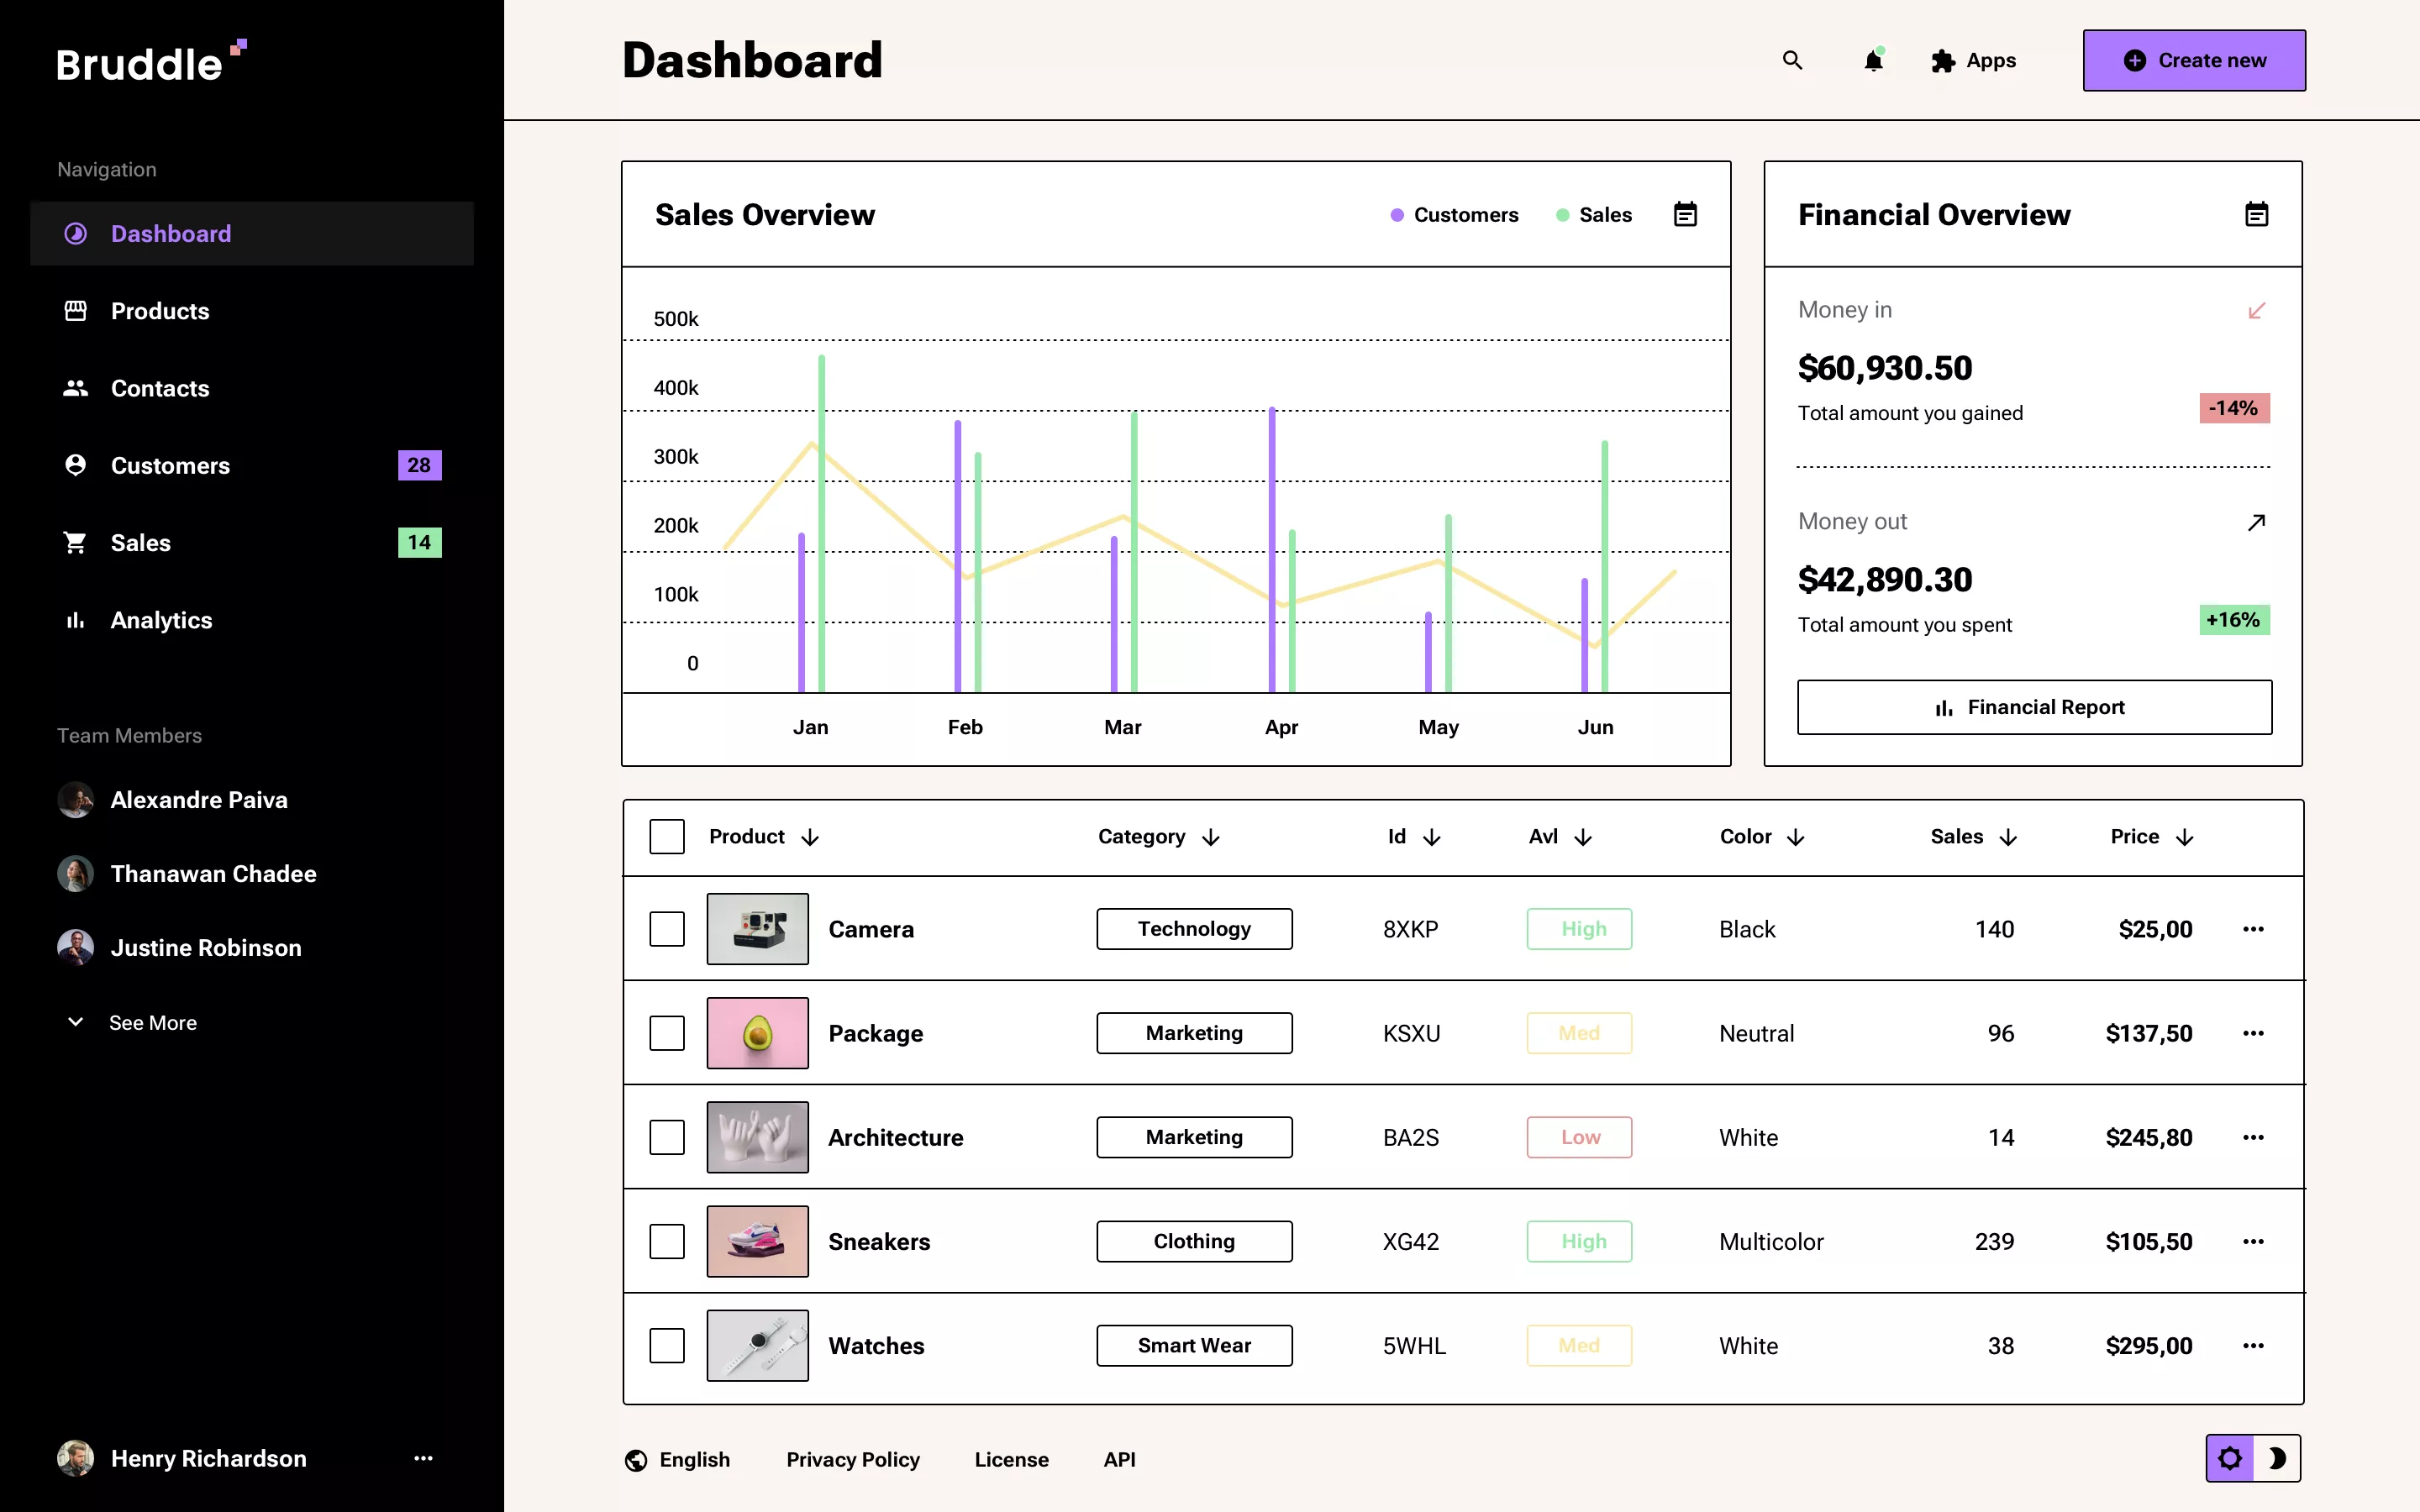Click the Create new button
This screenshot has width=2420, height=1512.
point(2193,60)
